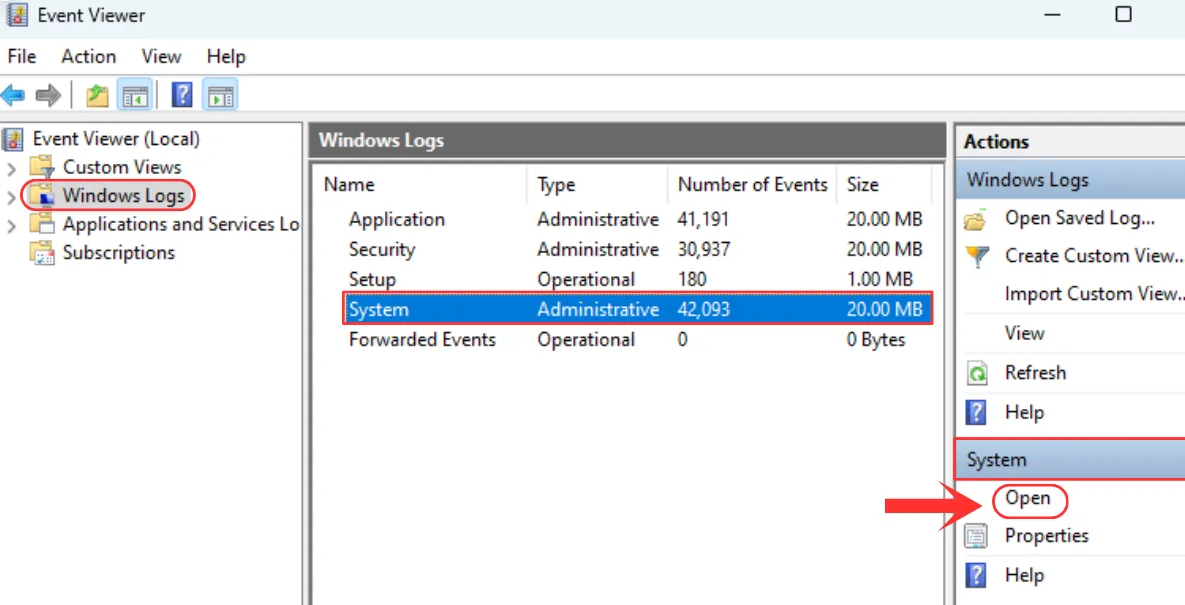Open the Action menu
The image size is (1185, 605).
(x=88, y=57)
